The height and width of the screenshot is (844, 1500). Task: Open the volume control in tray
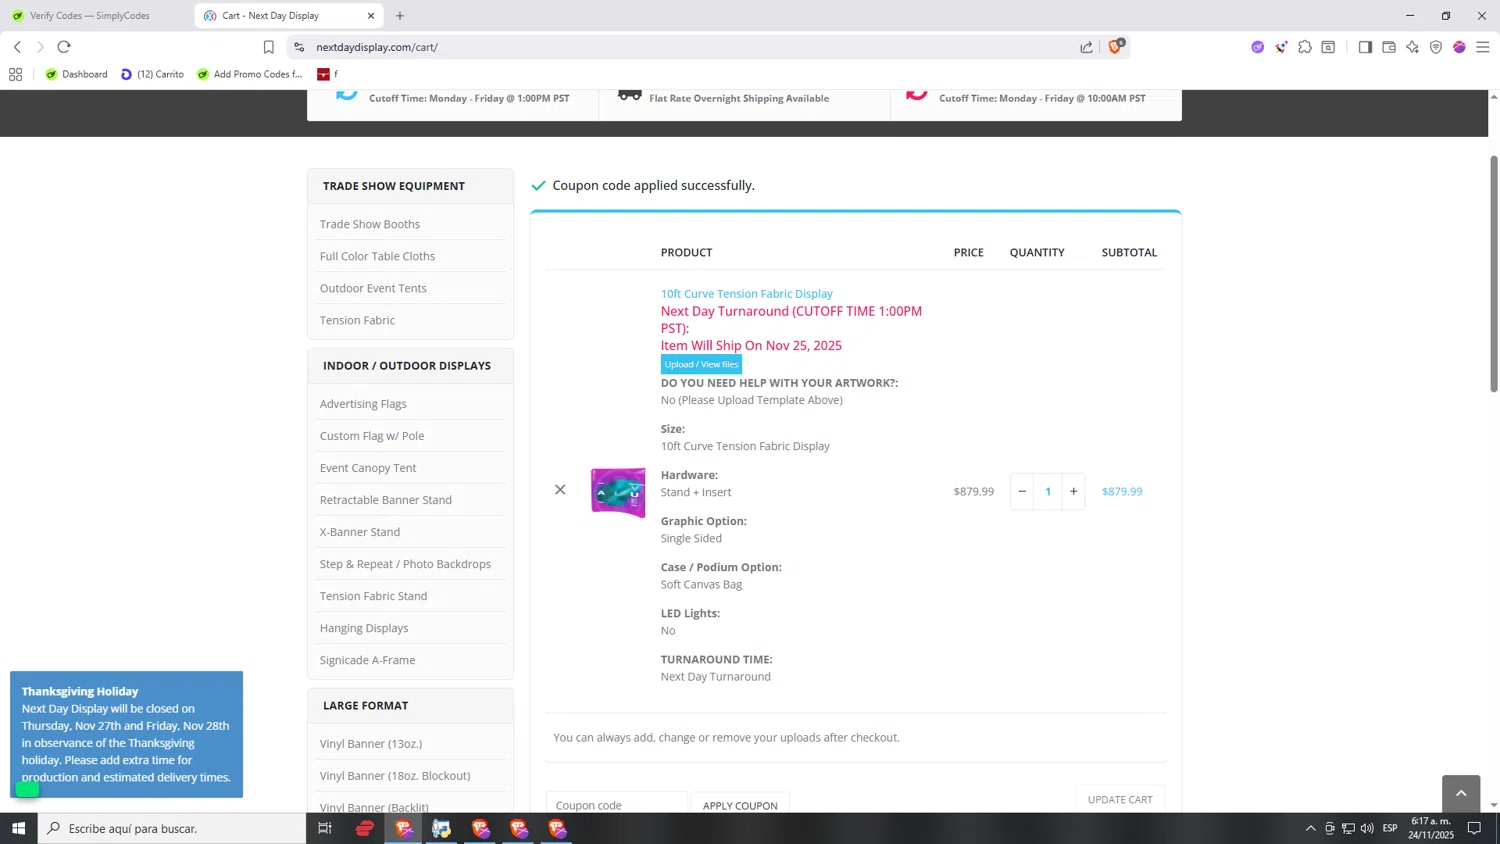[x=1367, y=828]
